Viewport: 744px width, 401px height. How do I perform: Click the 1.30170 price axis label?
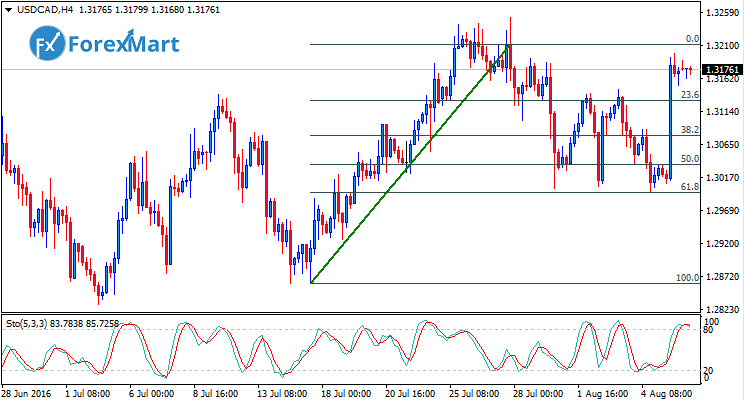tap(721, 178)
